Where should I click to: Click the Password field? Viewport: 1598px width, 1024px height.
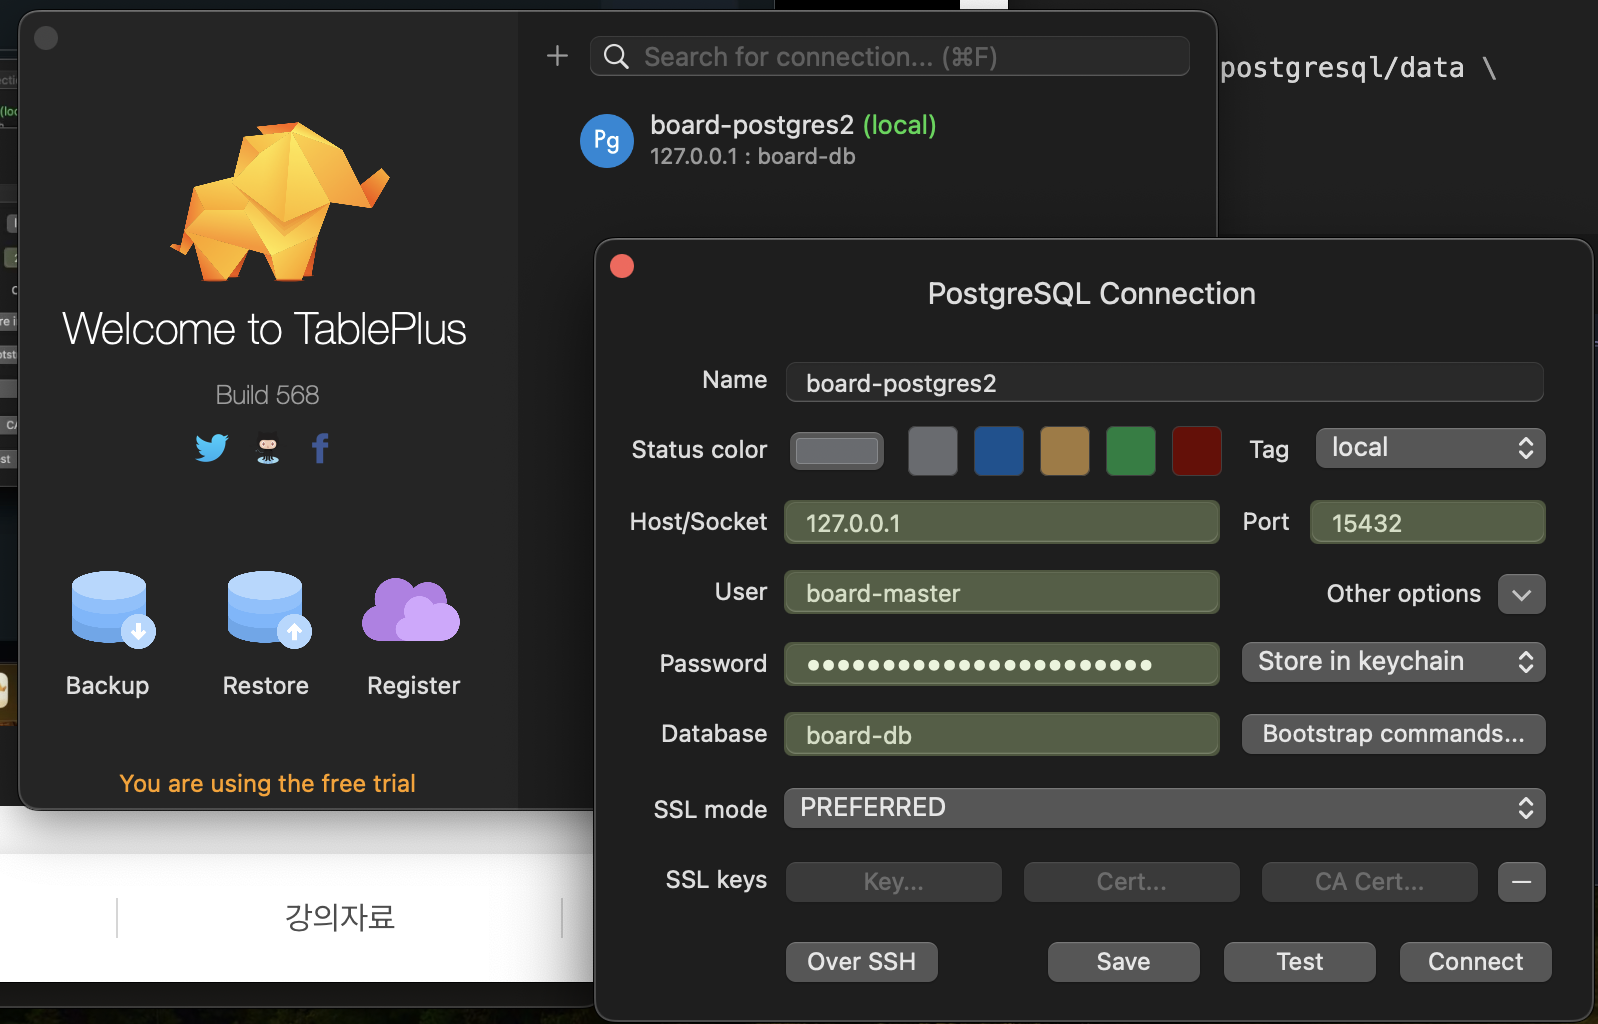pyautogui.click(x=1002, y=664)
